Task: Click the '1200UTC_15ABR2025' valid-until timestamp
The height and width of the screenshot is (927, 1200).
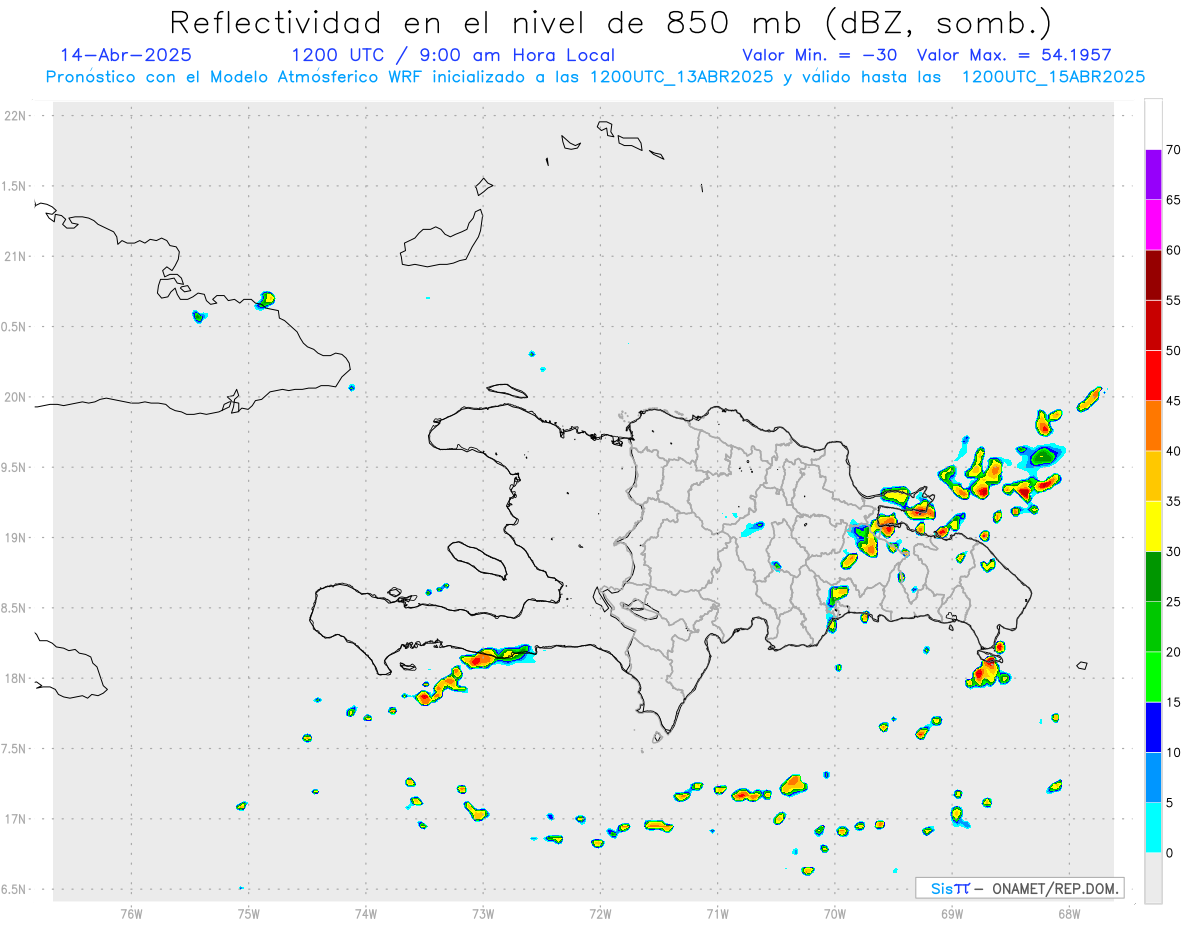Action: 1054,76
